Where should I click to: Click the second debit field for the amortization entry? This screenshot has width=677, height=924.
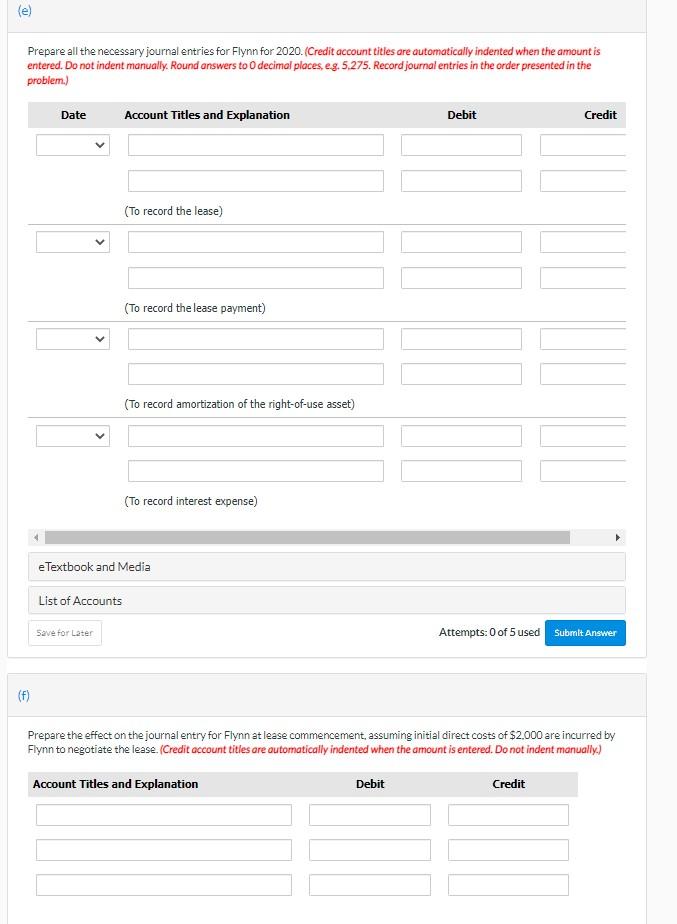[x=461, y=374]
